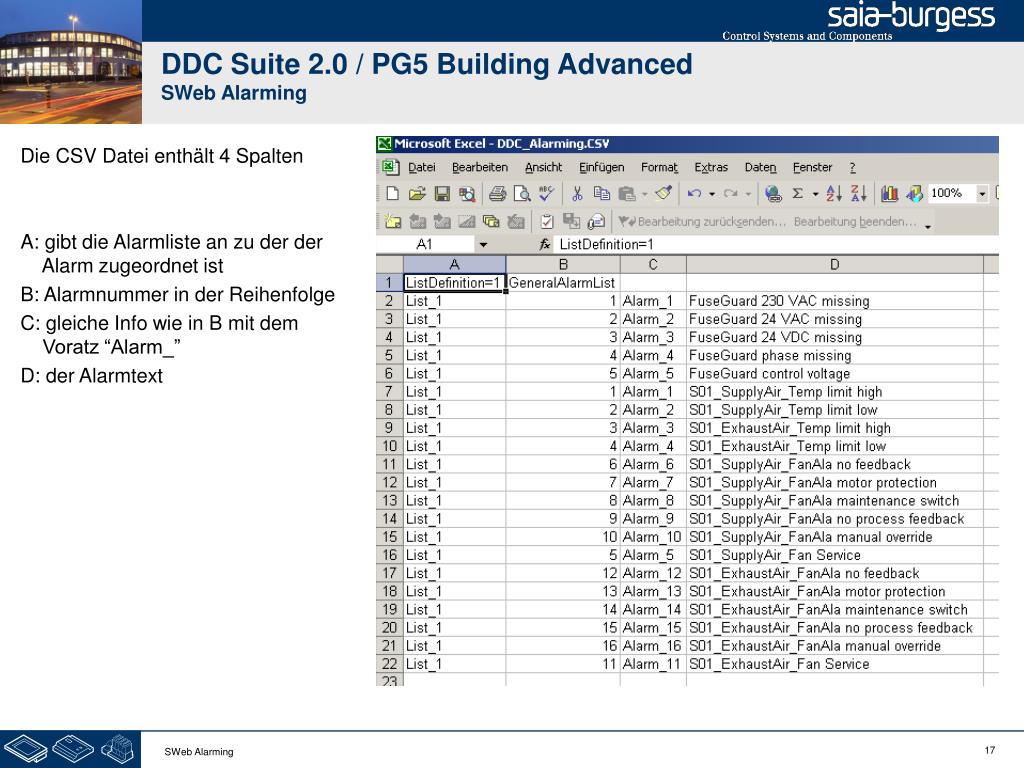
Task: Click the Send to Mail Recipient icon
Action: 596,221
